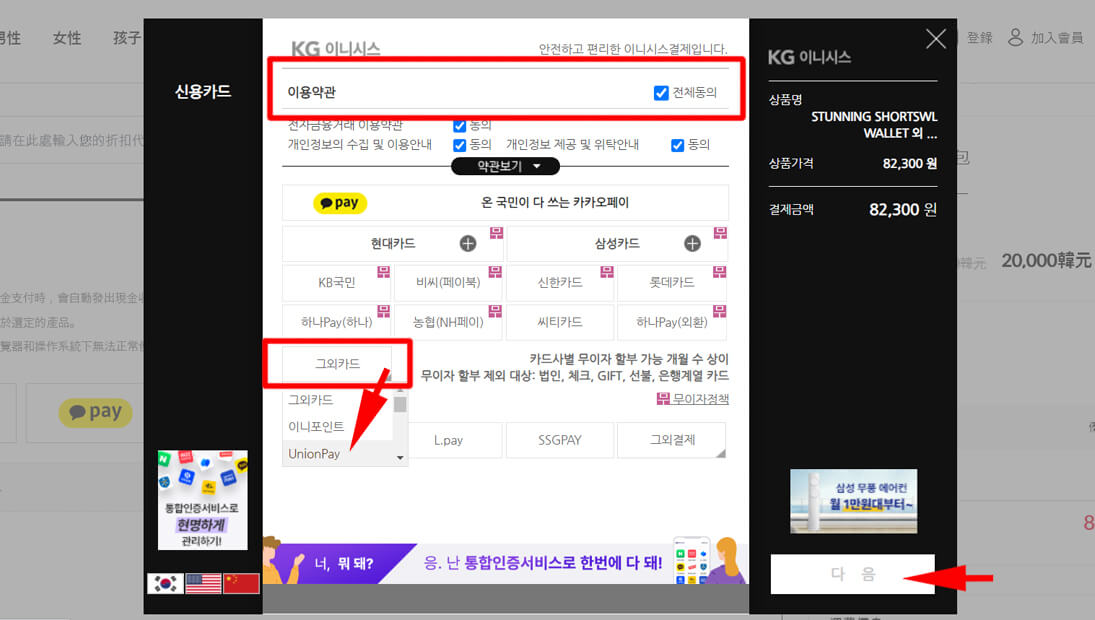Switch language with the Chinese flag icon
Screen dimensions: 1095x620
tap(241, 583)
